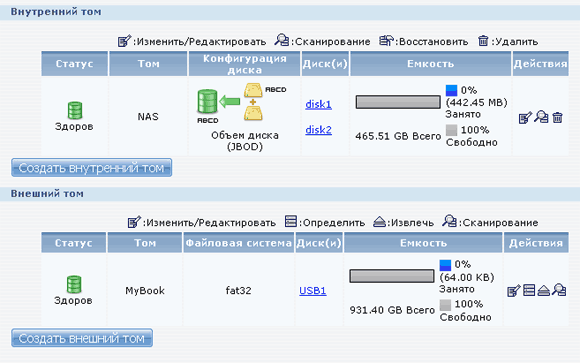Click 'Файловая система' column header
The height and width of the screenshot is (363, 580).
point(239,243)
